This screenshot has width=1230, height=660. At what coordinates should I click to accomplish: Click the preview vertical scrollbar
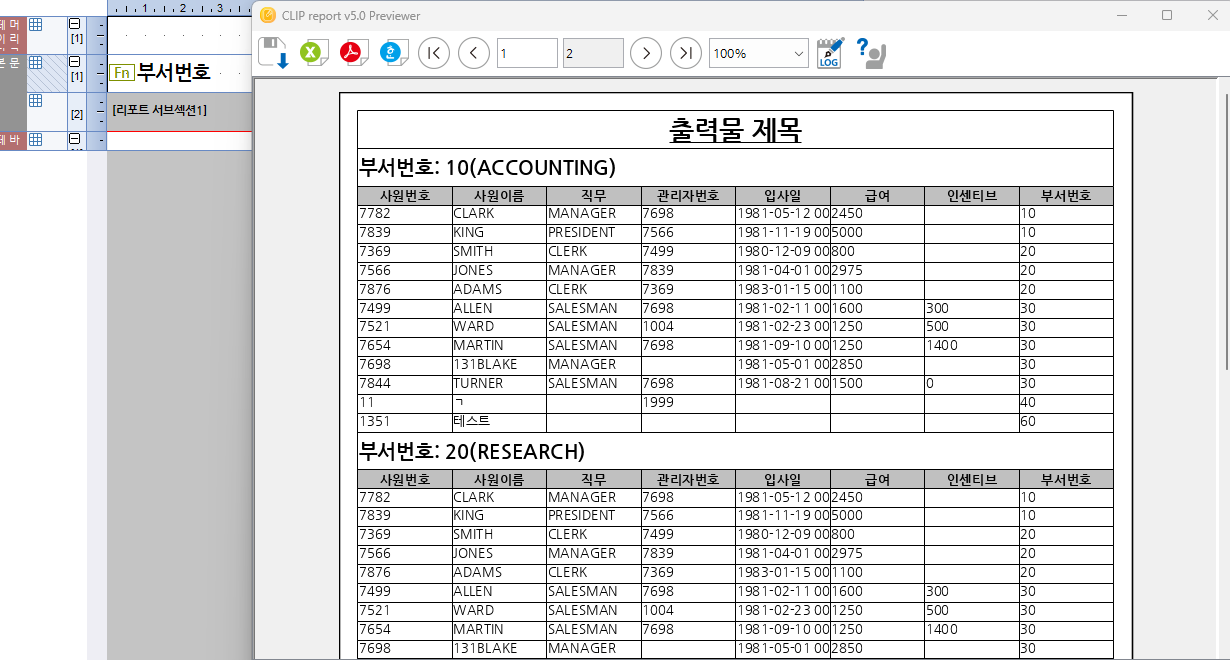click(x=1224, y=370)
